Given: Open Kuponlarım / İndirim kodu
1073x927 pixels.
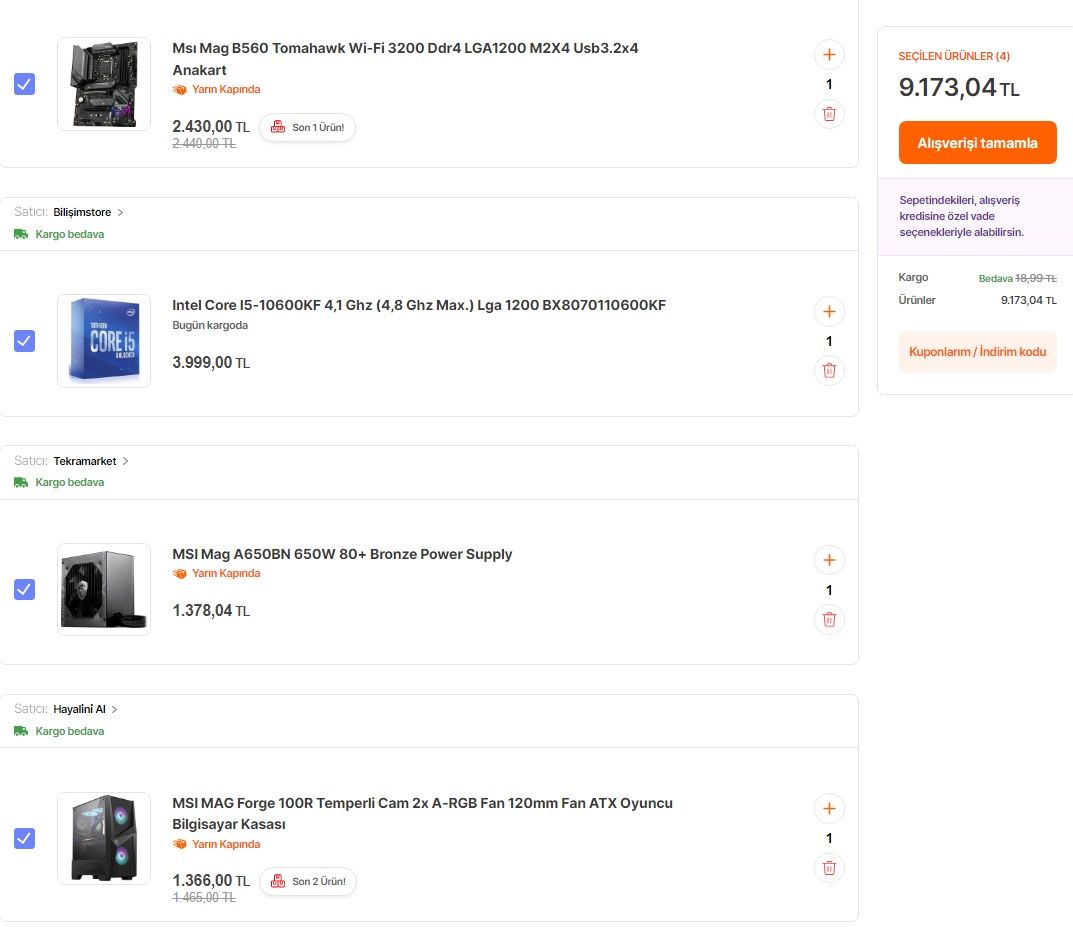Looking at the screenshot, I should click(x=977, y=352).
